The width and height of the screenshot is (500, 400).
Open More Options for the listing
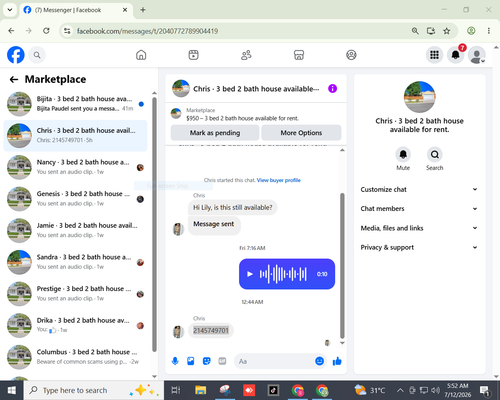pyautogui.click(x=301, y=133)
